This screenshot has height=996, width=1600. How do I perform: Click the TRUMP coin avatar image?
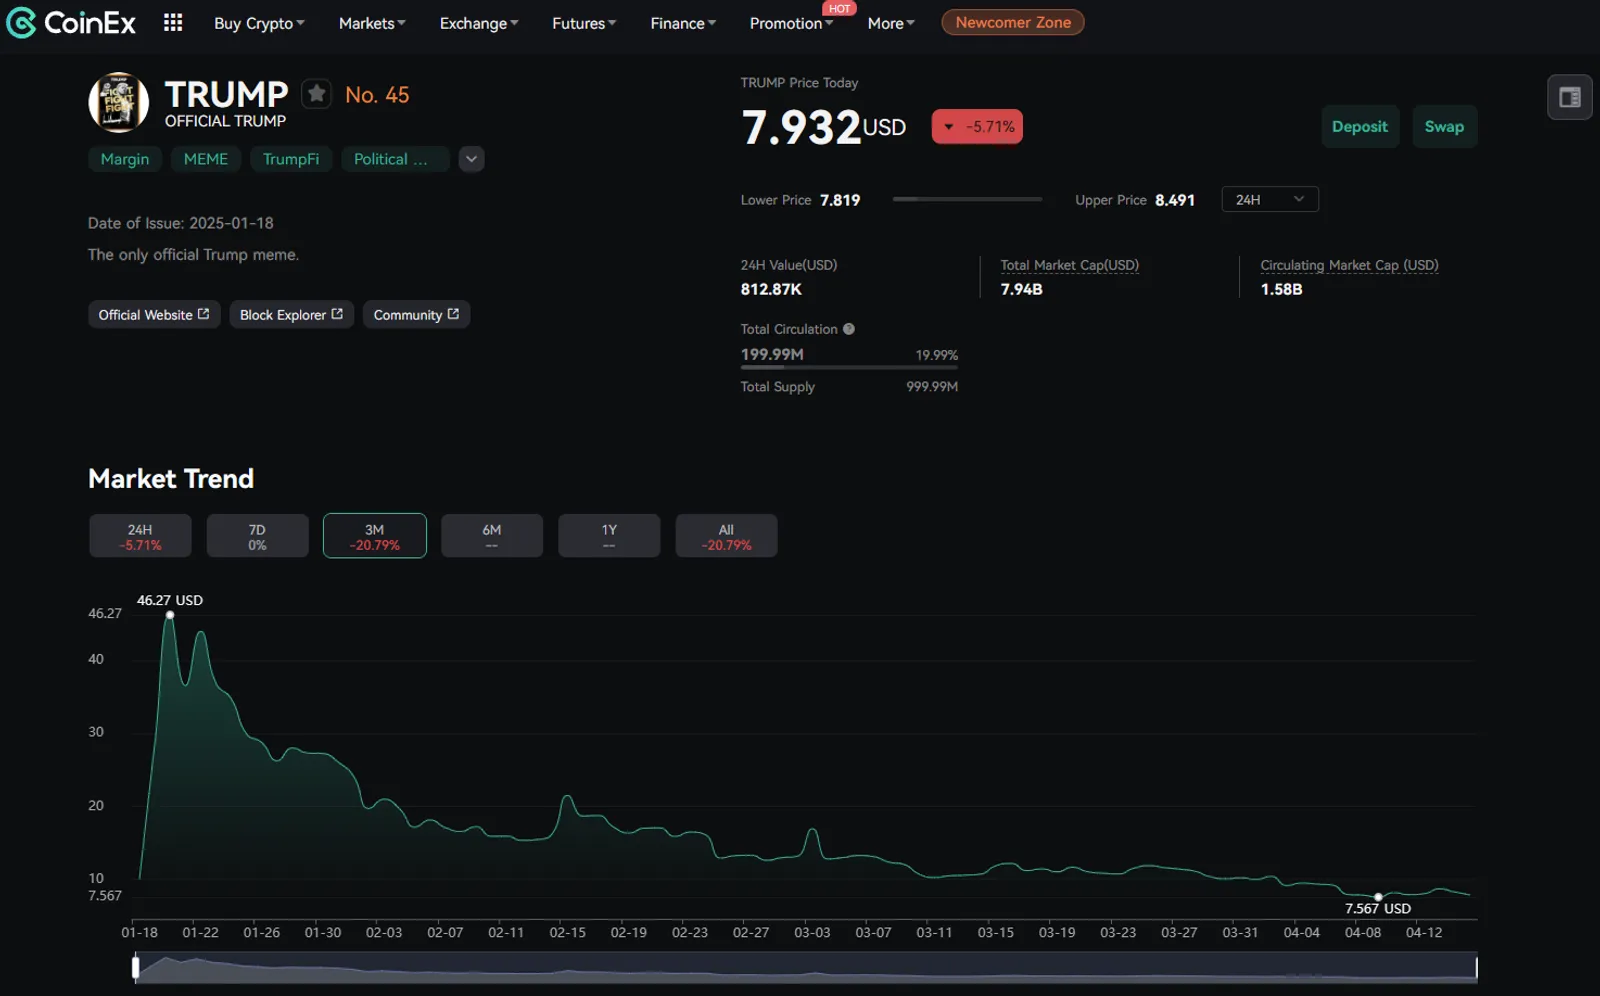click(x=119, y=102)
